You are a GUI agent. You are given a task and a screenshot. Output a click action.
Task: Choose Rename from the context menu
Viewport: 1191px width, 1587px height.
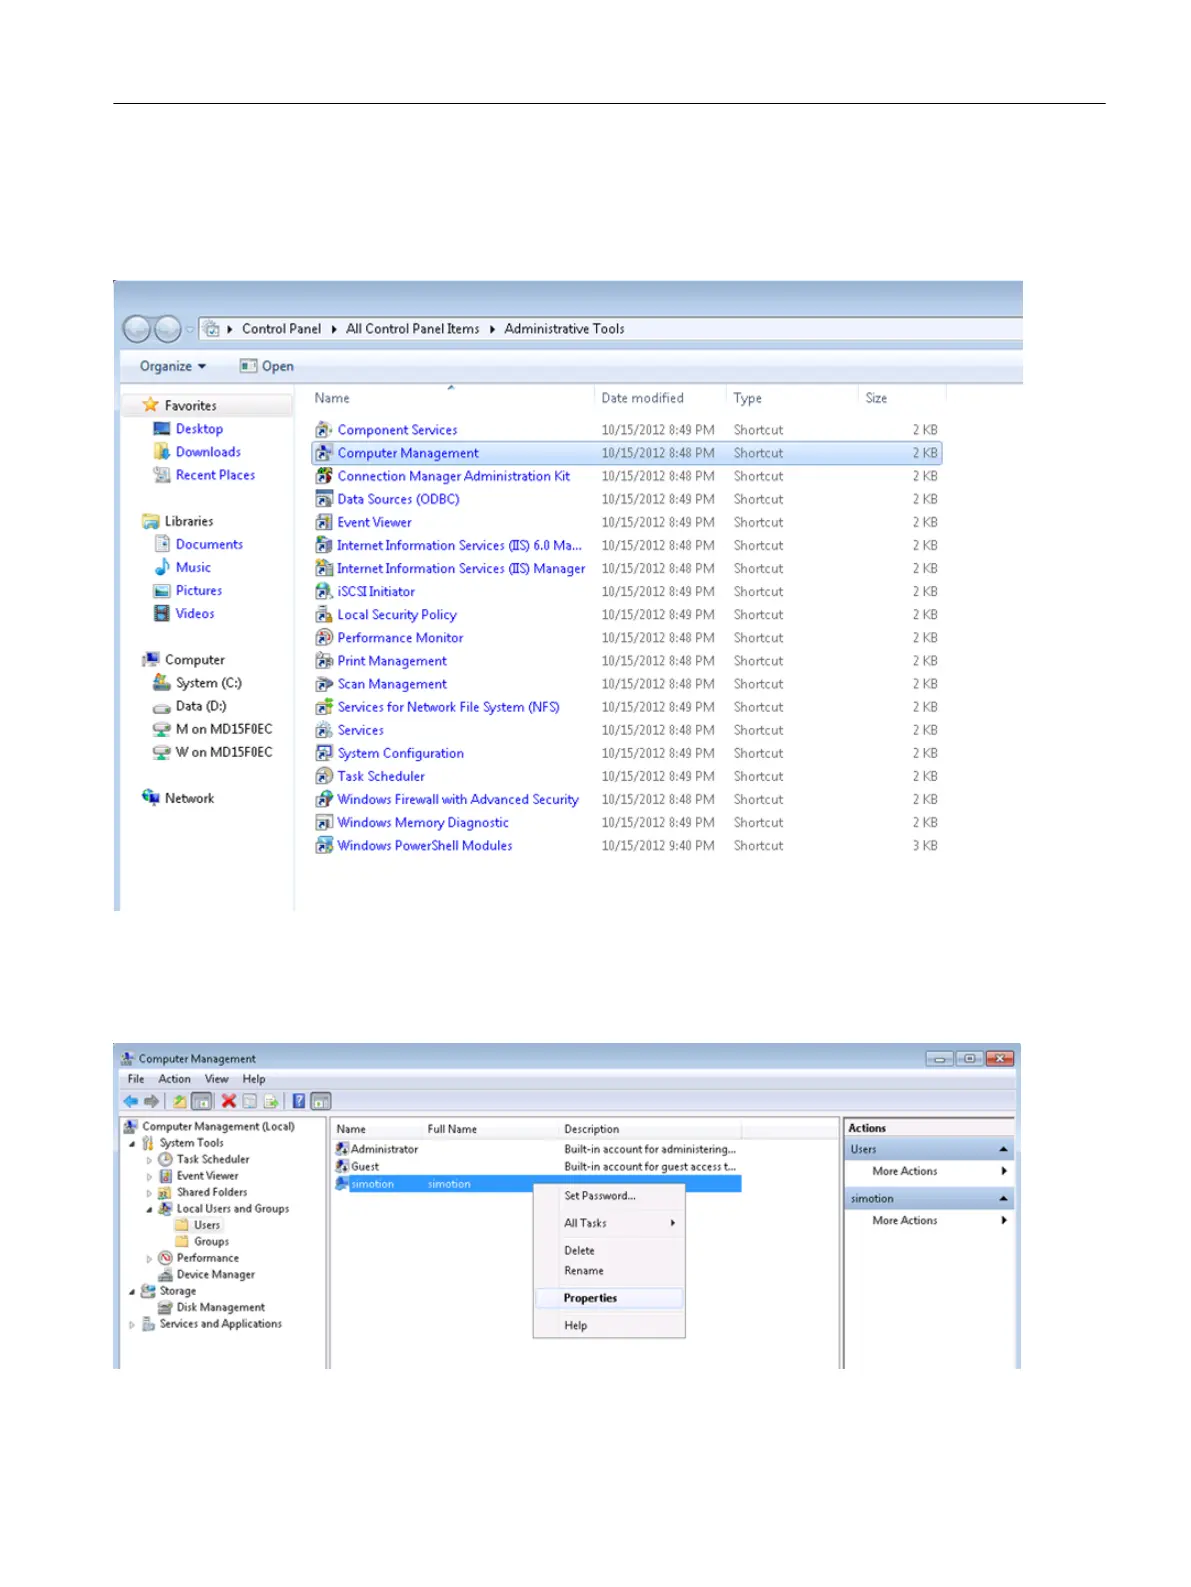pyautogui.click(x=609, y=1270)
